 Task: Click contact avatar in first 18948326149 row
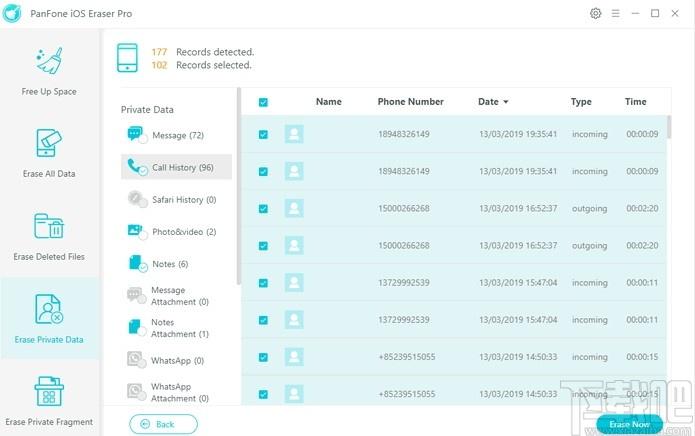click(x=294, y=134)
